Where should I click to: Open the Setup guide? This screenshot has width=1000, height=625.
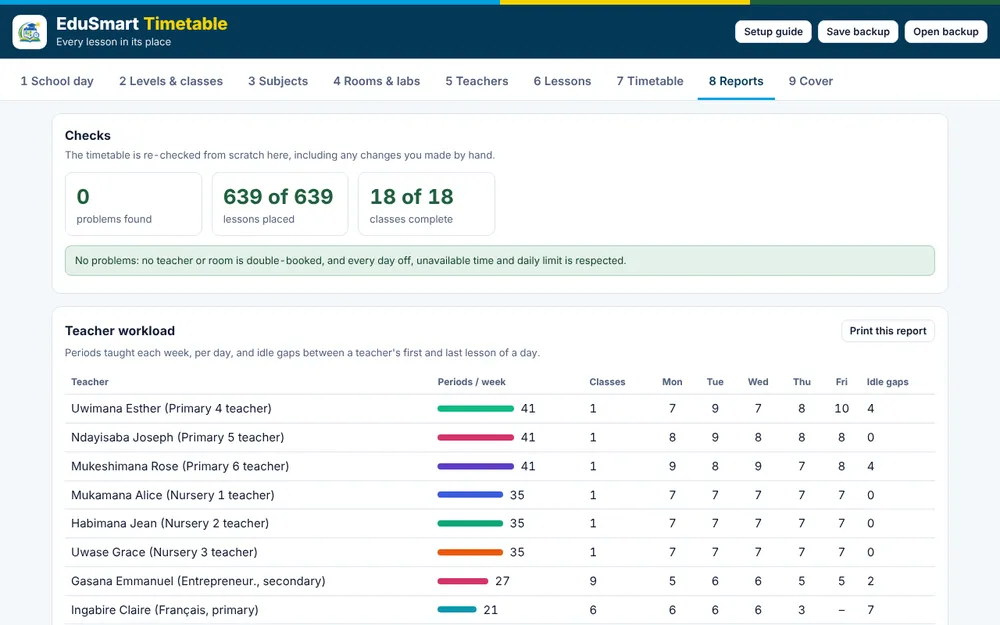(x=773, y=32)
